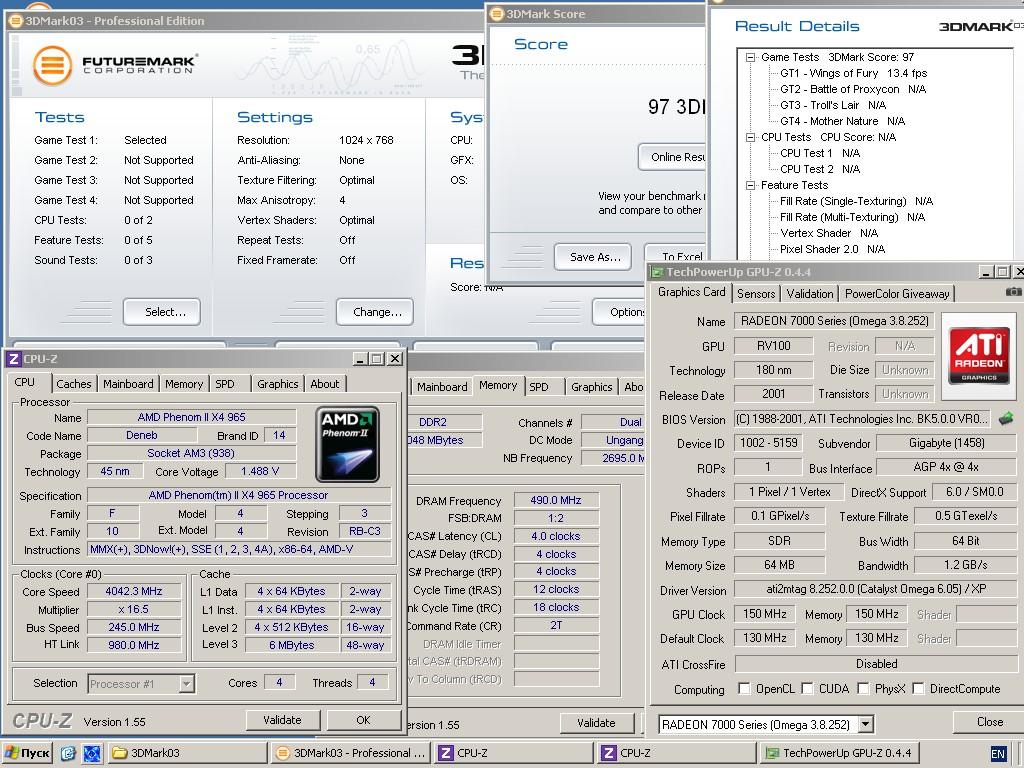This screenshot has height=768, width=1024.
Task: Select the Vertex Shader tree row
Action: point(829,233)
